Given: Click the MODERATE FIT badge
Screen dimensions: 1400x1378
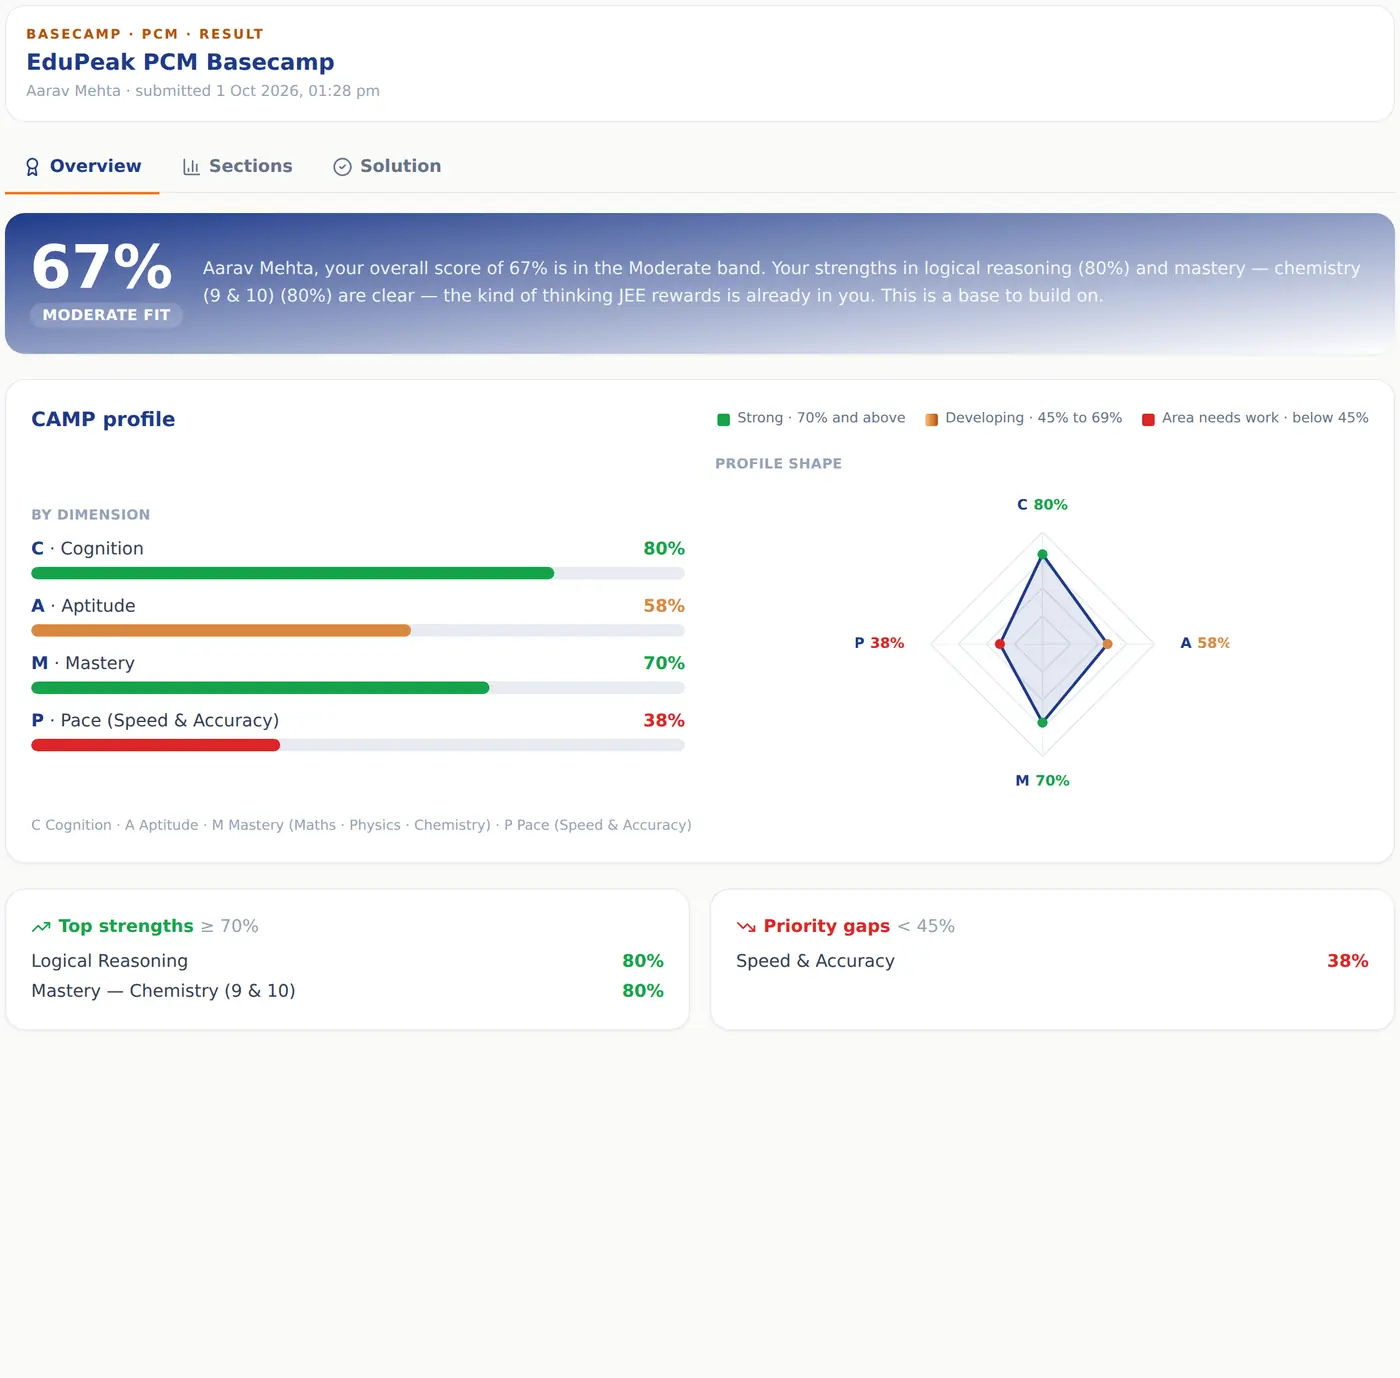Looking at the screenshot, I should click(106, 315).
